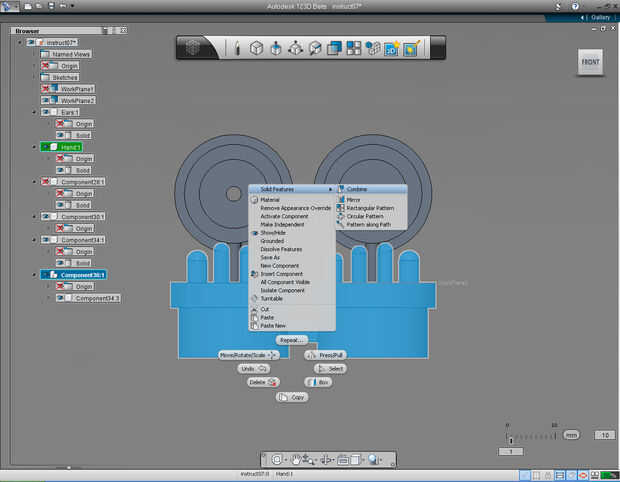Select Activate Component in context menu

[x=292, y=216]
